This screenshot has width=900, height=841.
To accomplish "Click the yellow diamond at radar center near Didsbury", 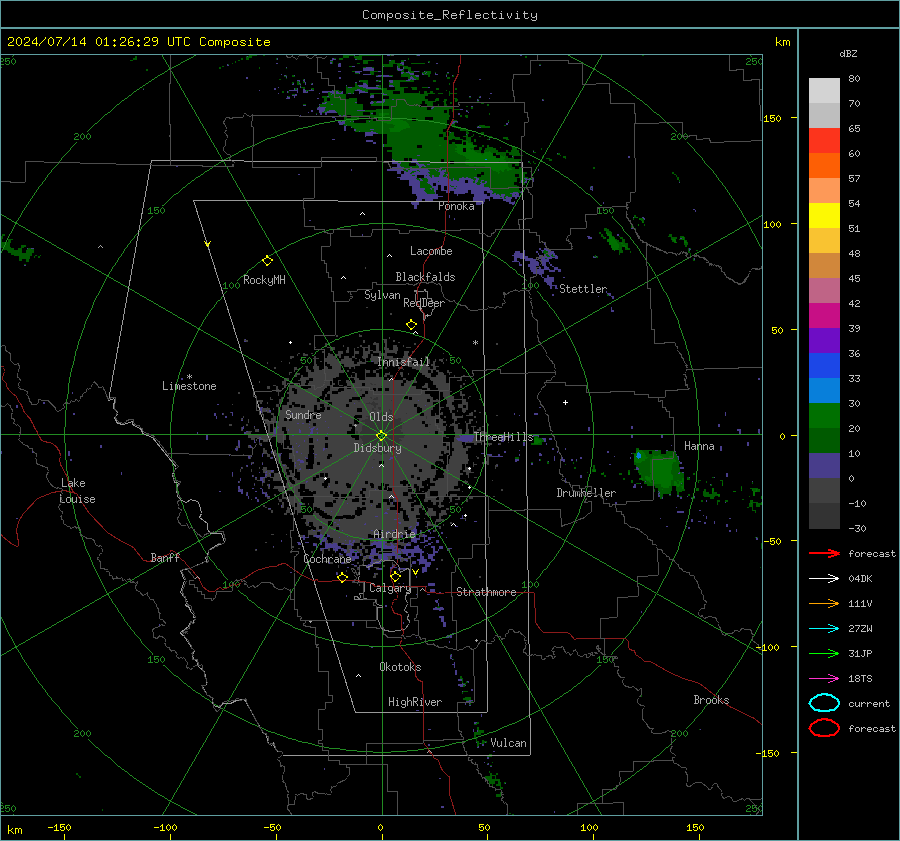I will tap(382, 436).
